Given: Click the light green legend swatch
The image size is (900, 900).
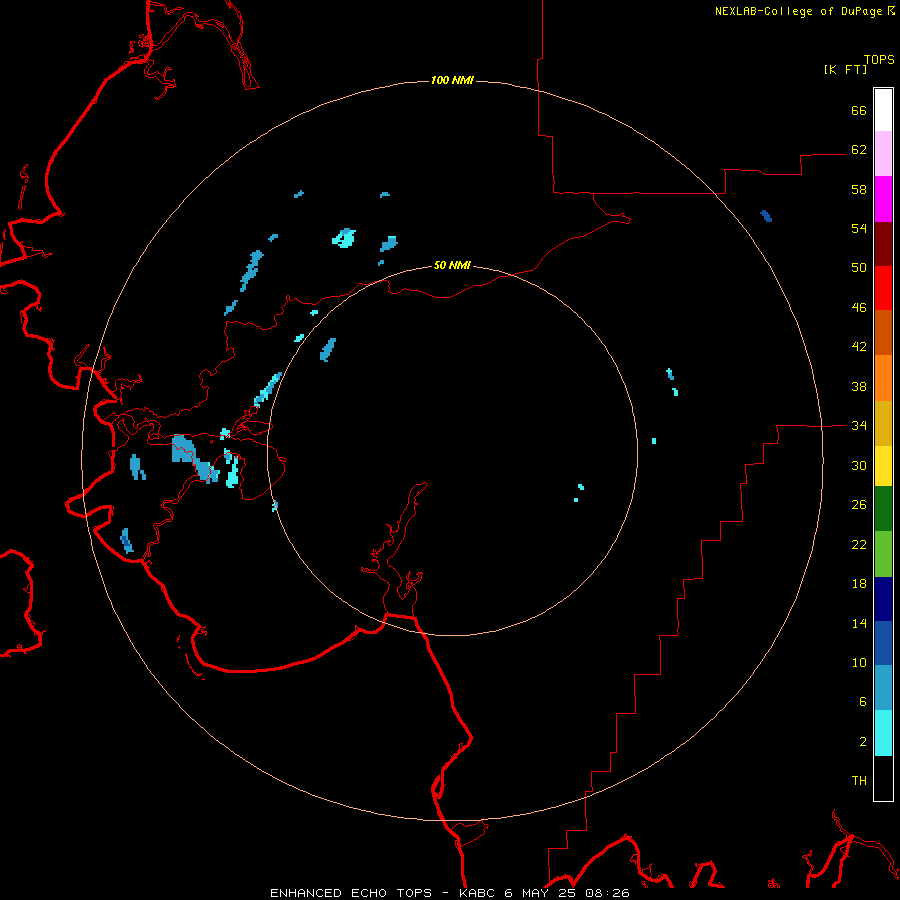Looking at the screenshot, I should tap(883, 554).
